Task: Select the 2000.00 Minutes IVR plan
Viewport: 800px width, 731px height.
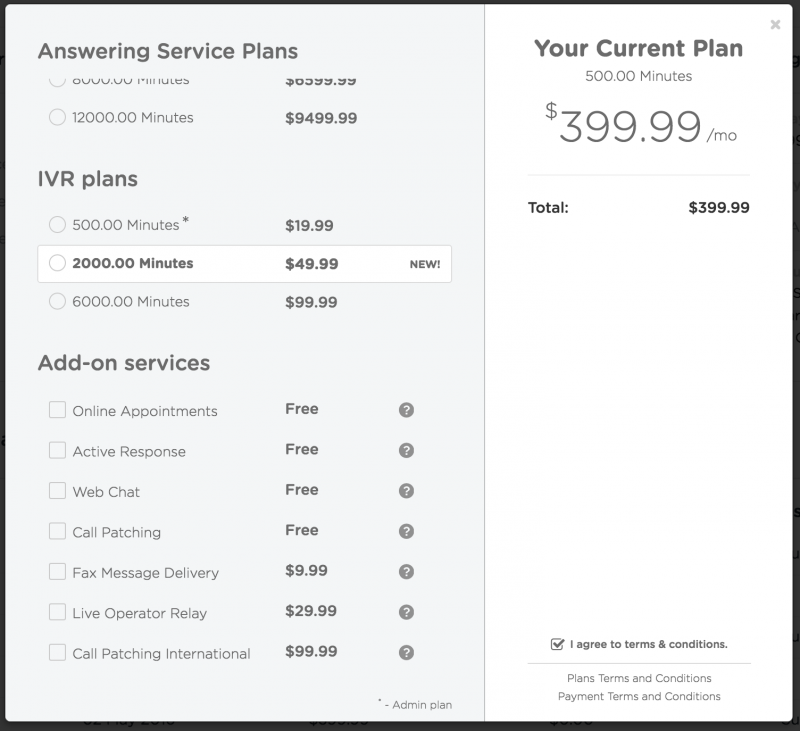Action: (x=58, y=263)
